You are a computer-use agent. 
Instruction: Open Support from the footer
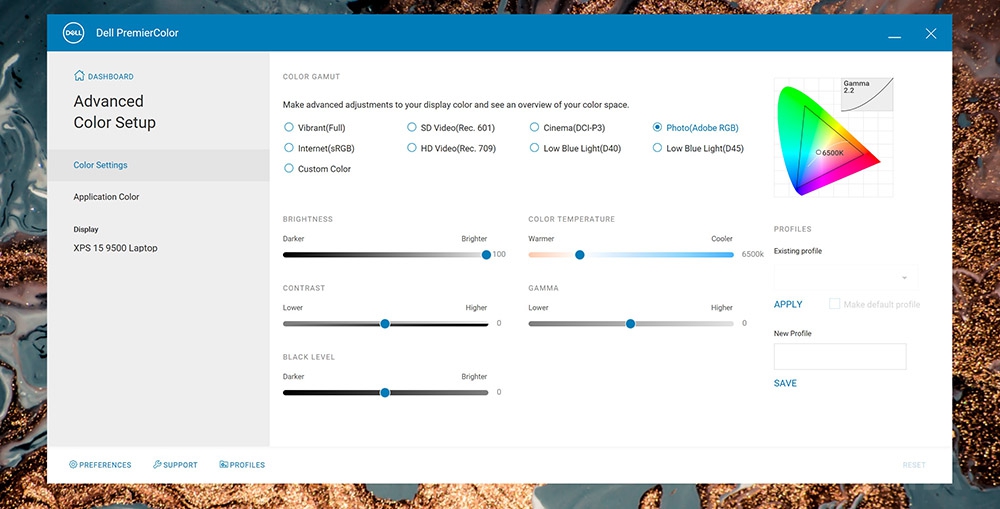point(180,465)
